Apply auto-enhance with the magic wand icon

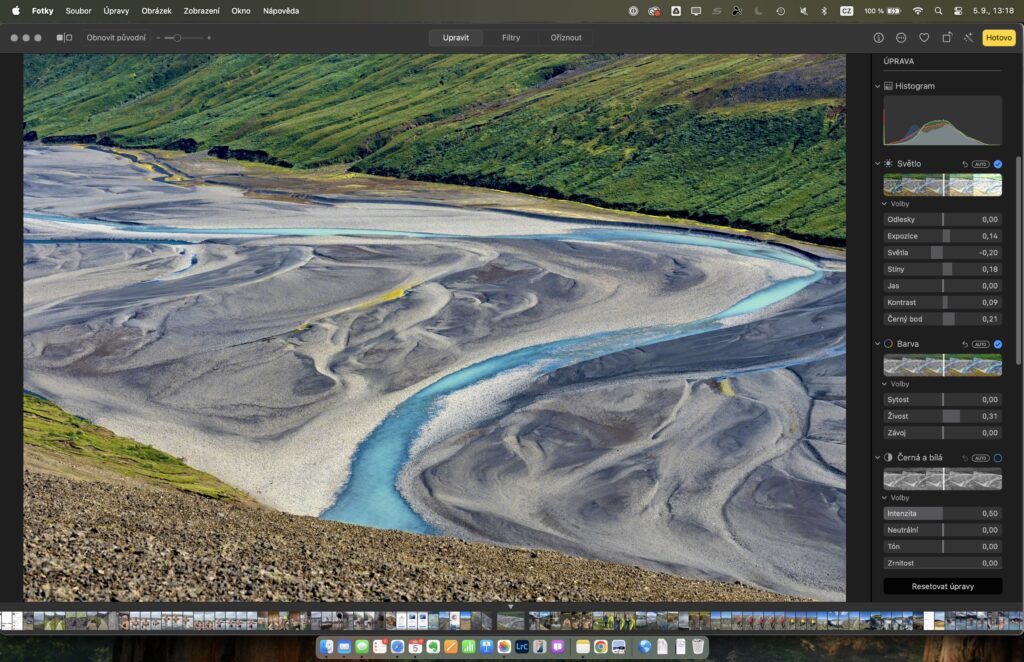(x=968, y=37)
